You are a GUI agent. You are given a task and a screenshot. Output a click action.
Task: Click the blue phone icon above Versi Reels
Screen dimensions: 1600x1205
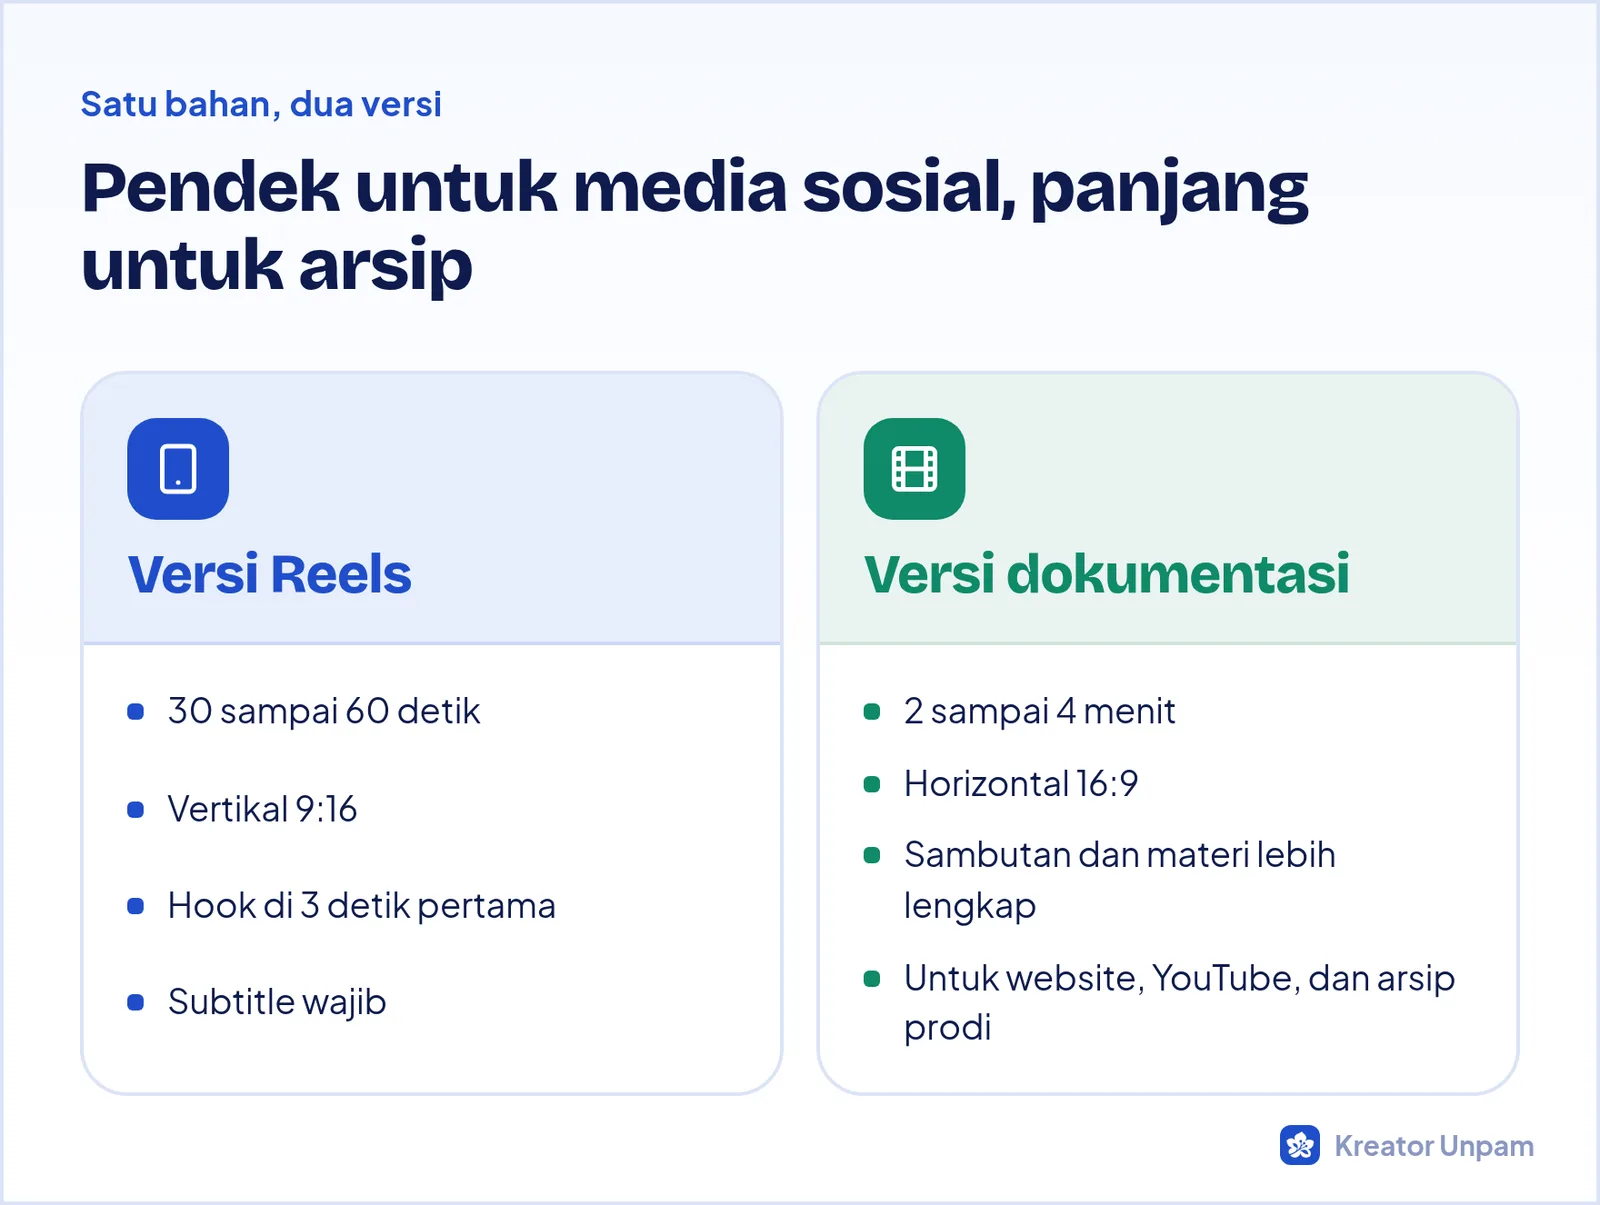point(178,469)
